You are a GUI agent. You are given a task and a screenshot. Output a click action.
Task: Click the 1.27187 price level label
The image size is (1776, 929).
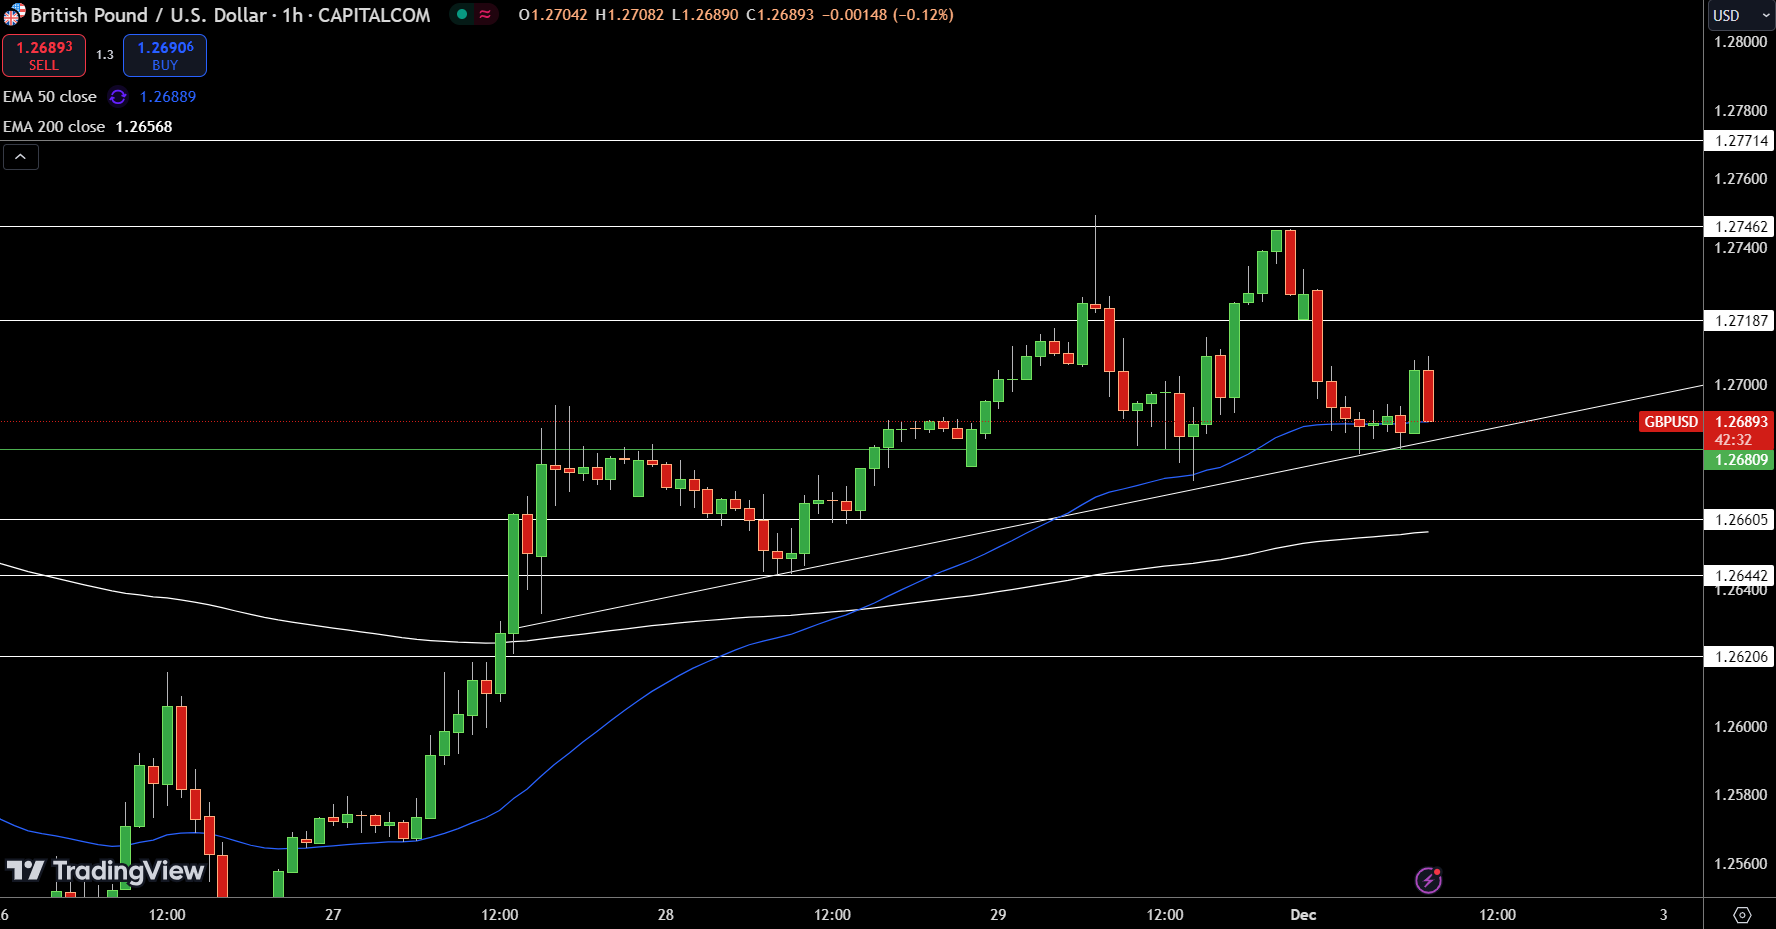click(x=1741, y=321)
